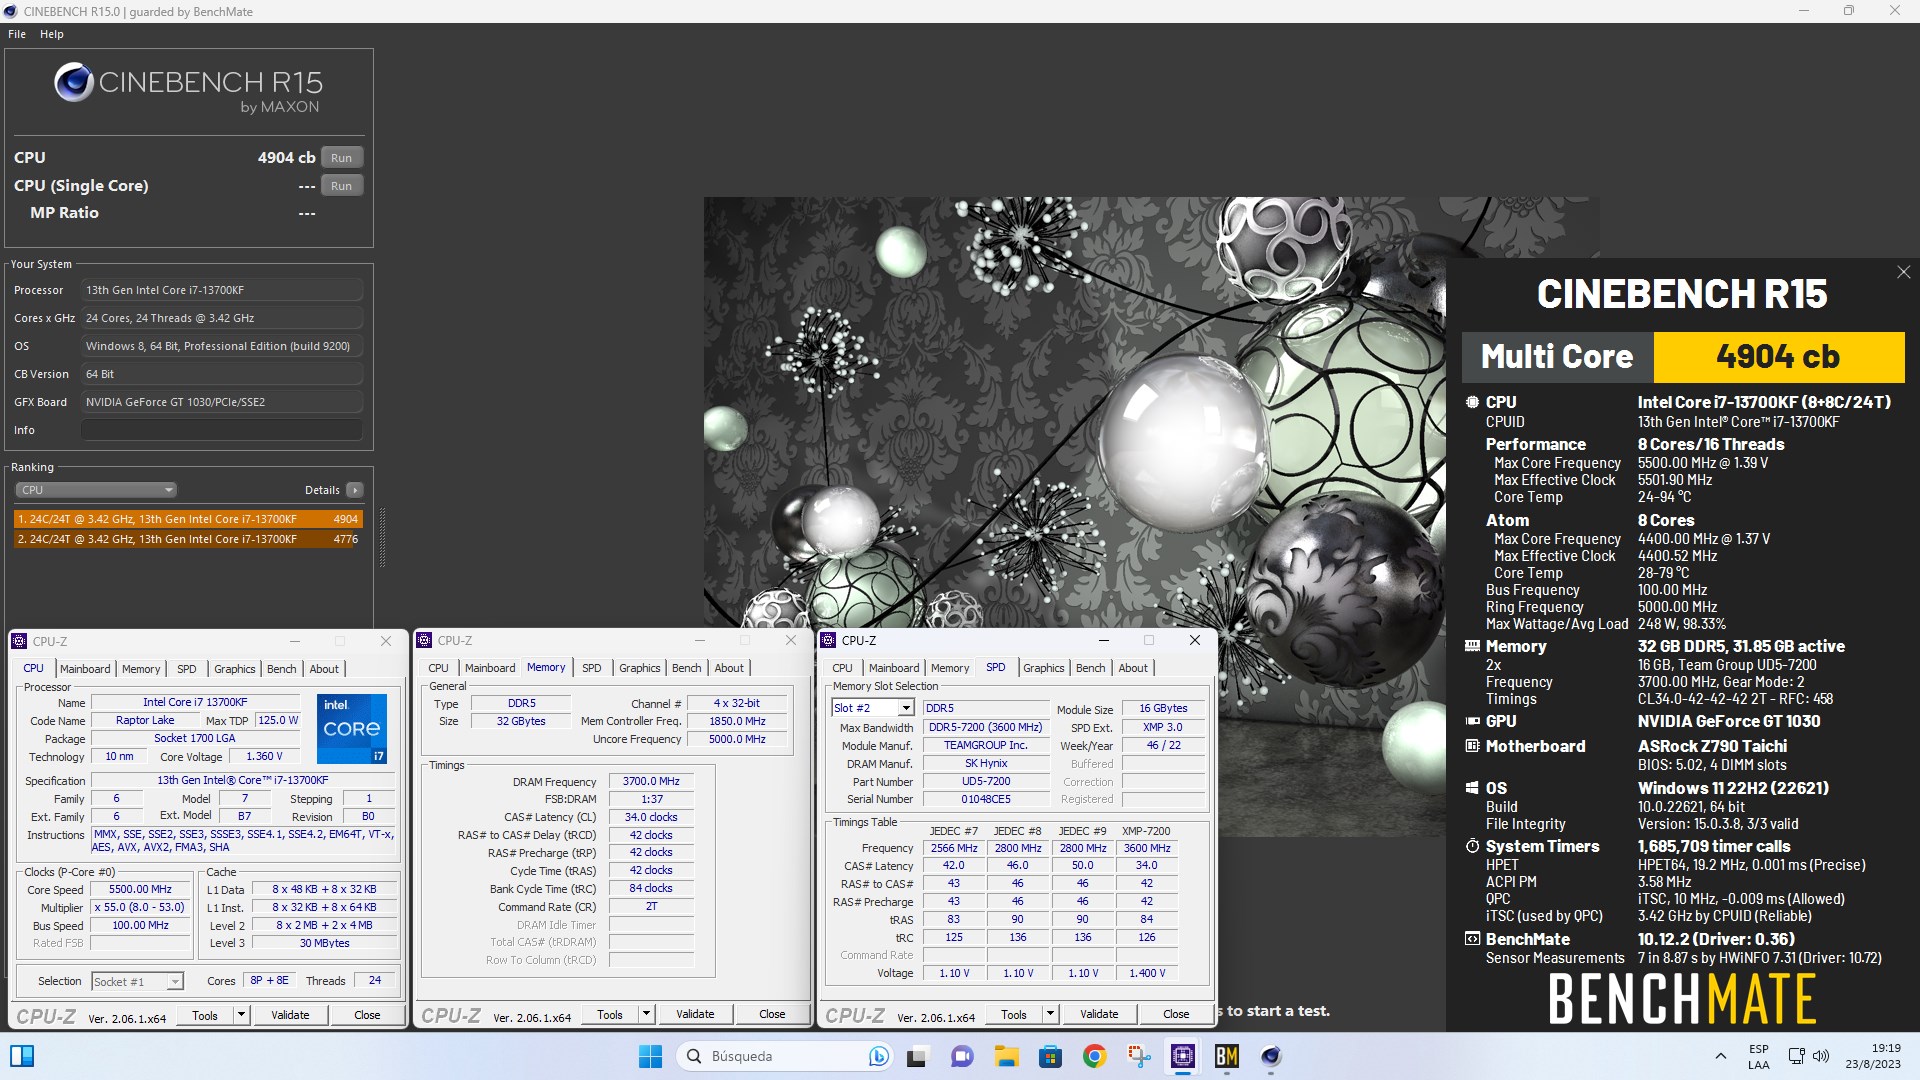
Task: Switch to Bench tab in CPU-Z CPU window
Action: 282,669
